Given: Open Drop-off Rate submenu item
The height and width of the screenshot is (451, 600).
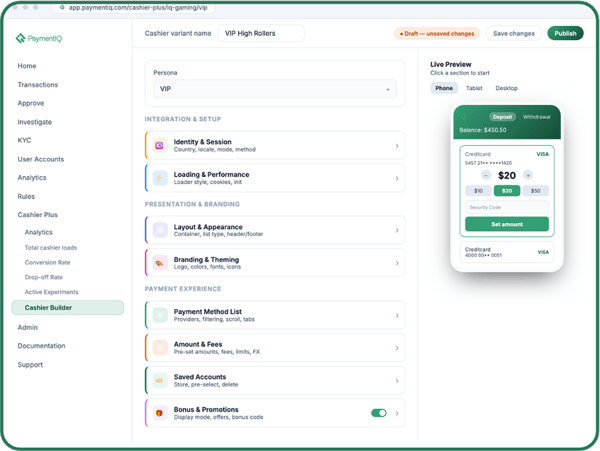Looking at the screenshot, I should coord(44,277).
